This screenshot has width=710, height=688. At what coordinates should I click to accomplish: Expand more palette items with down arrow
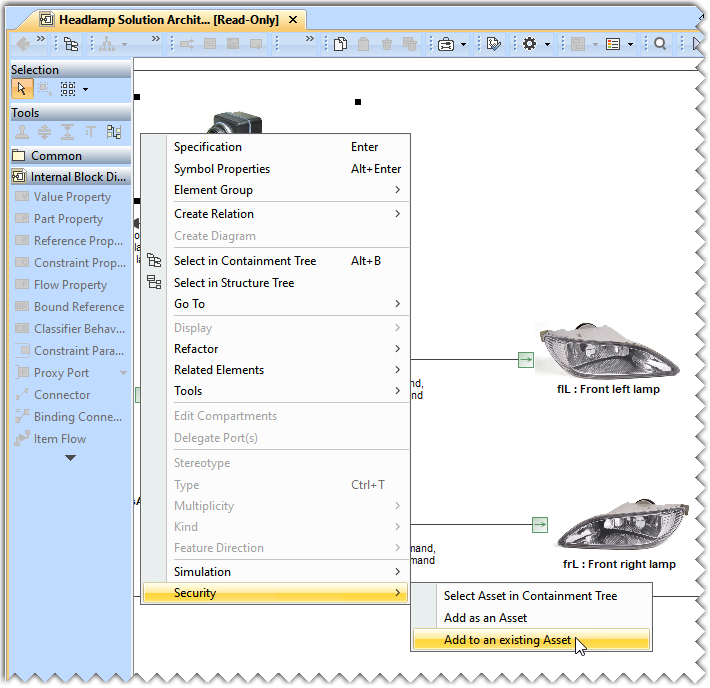pyautogui.click(x=70, y=458)
